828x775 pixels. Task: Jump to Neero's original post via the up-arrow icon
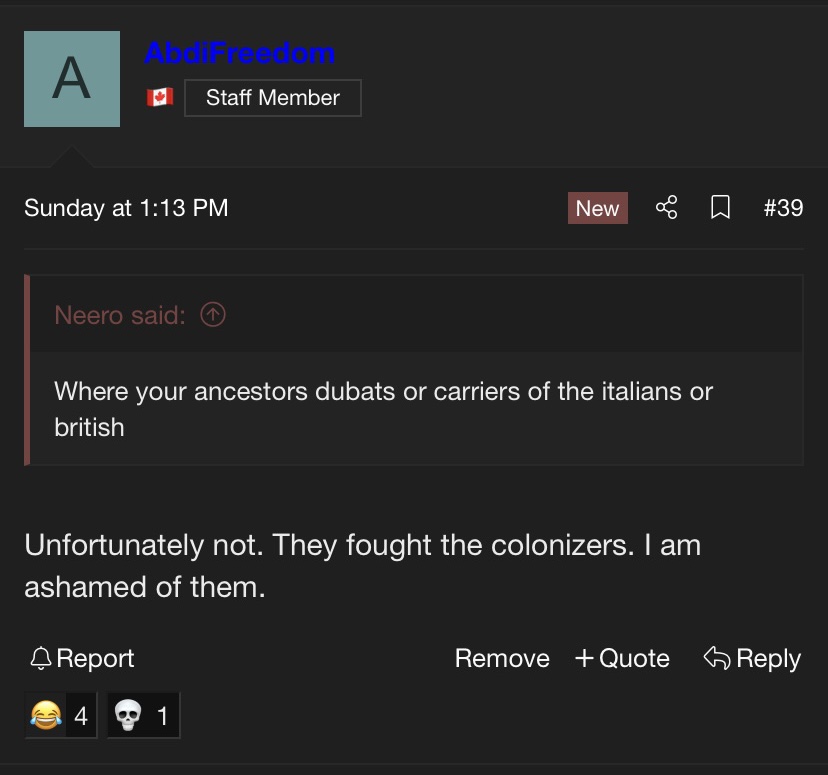213,315
